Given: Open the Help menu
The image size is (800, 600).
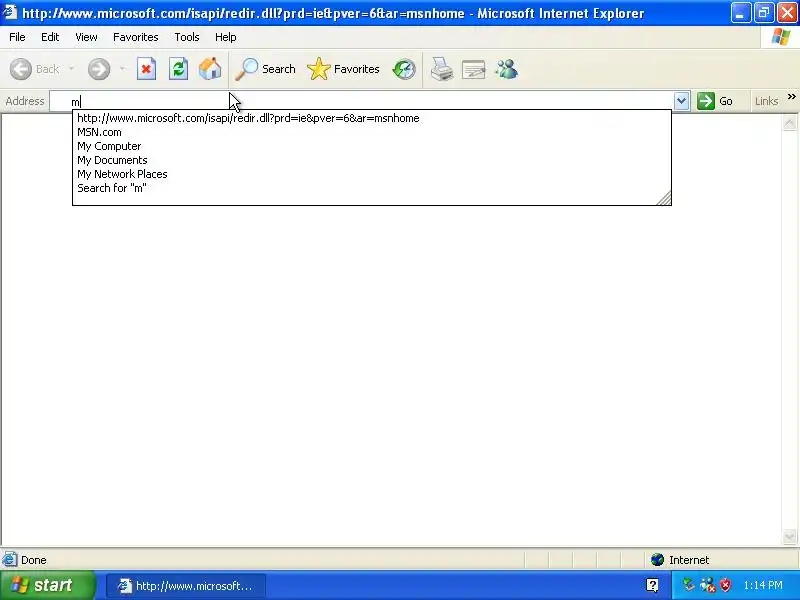Looking at the screenshot, I should [226, 37].
